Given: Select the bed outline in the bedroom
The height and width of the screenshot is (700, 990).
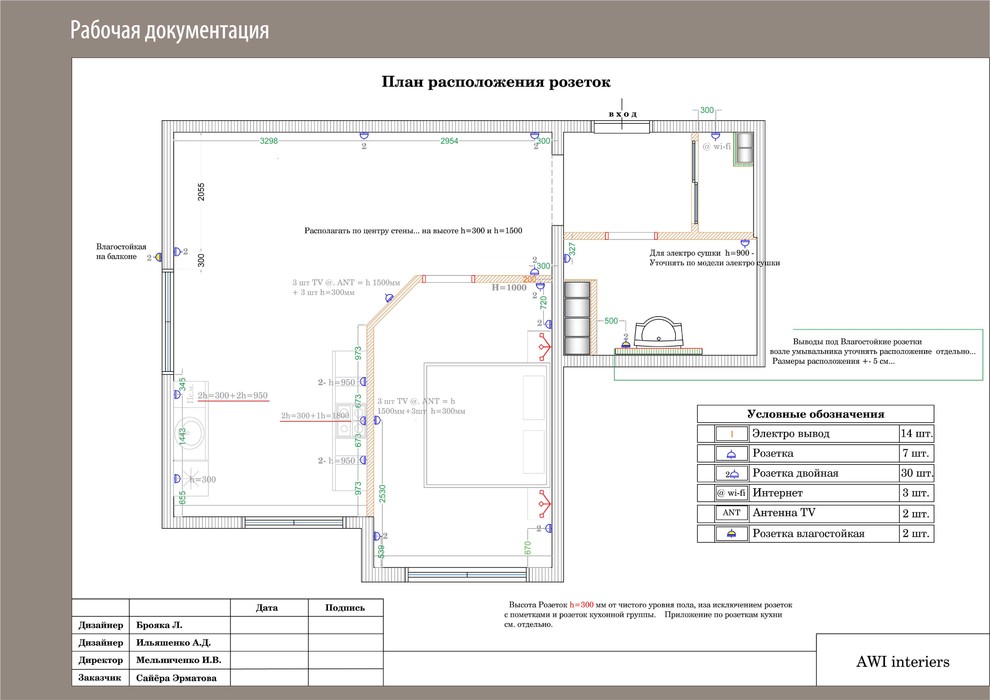Looking at the screenshot, I should (487, 431).
